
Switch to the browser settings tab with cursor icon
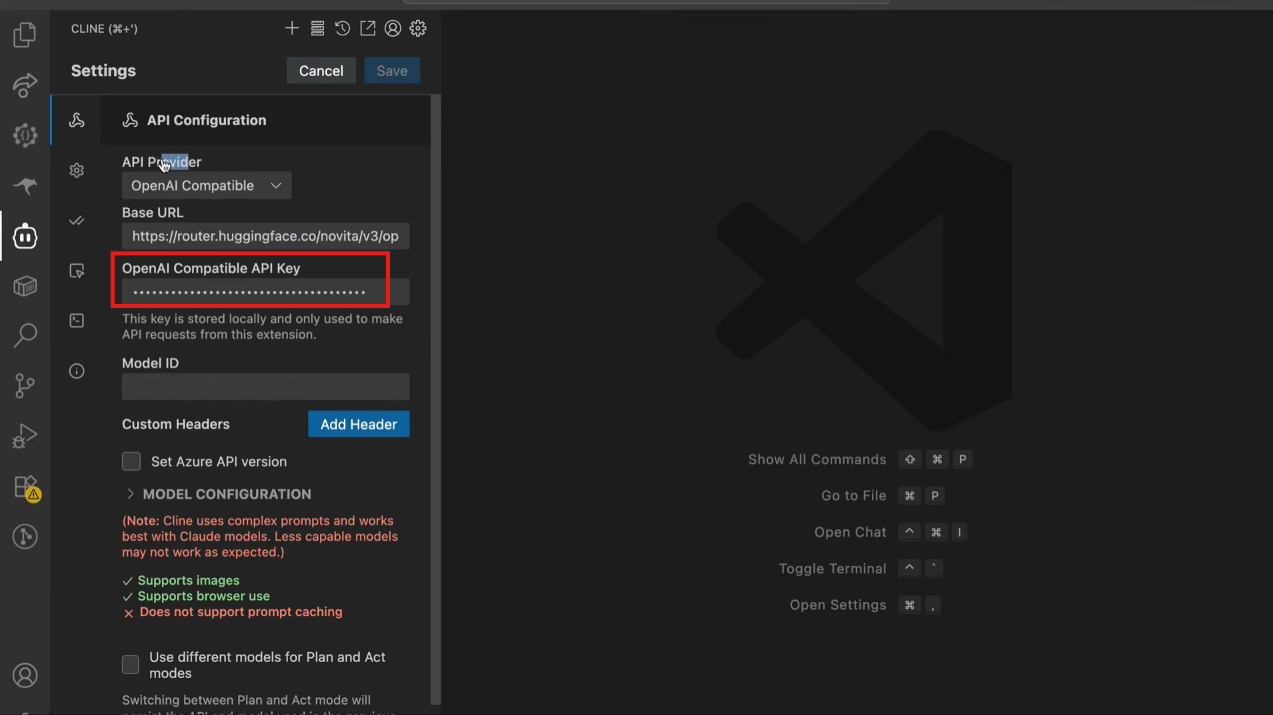pos(77,270)
